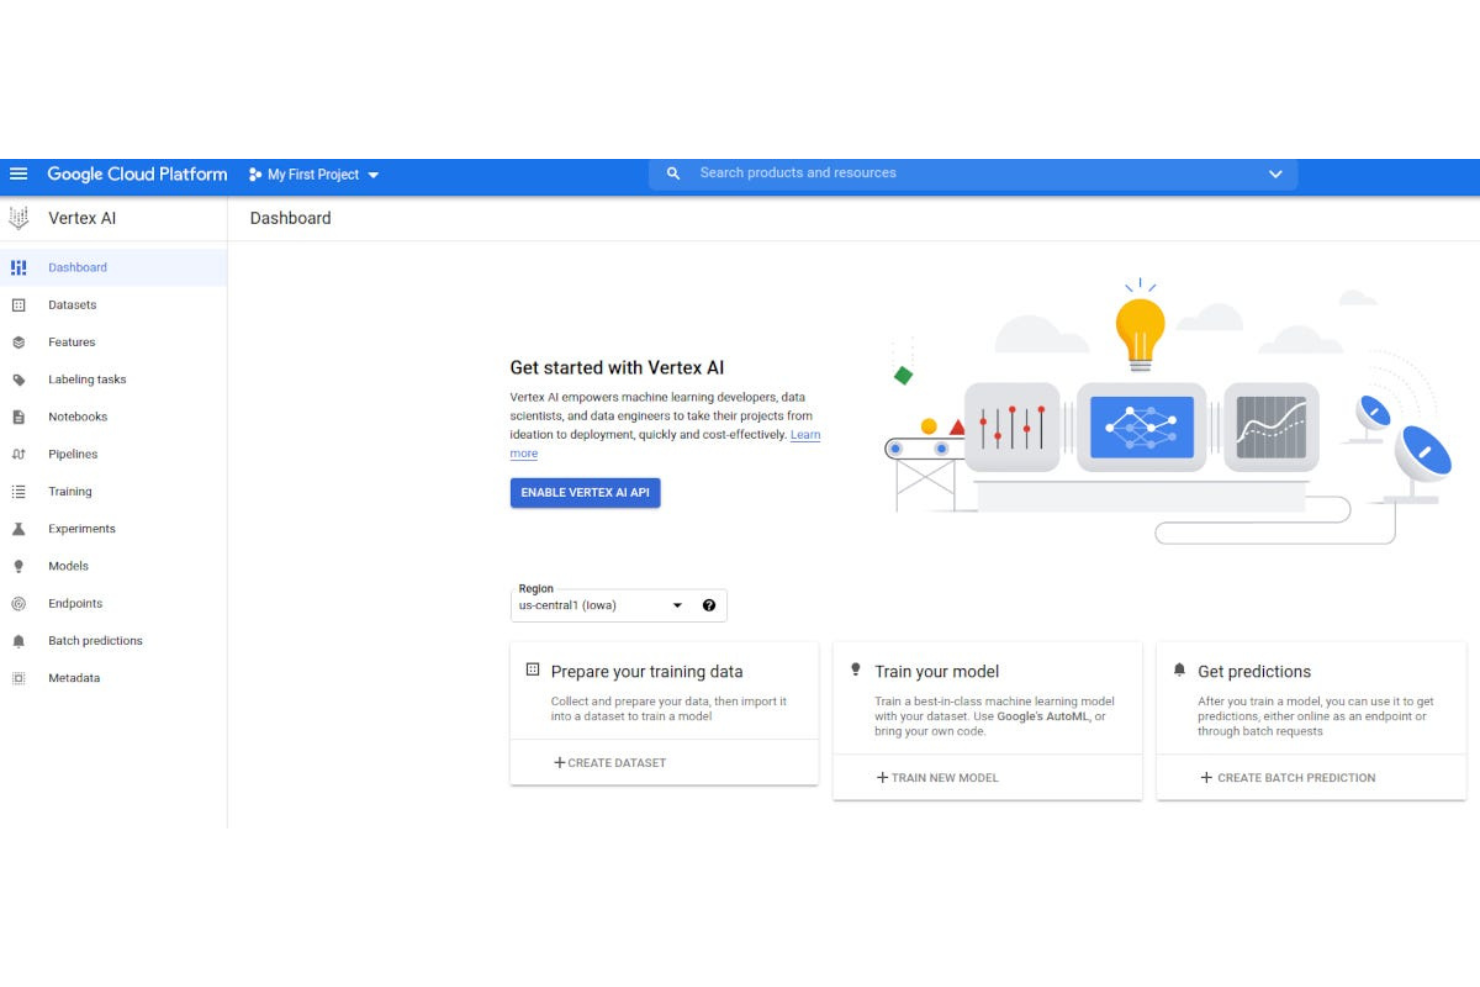Click the Enable Vertex AI API button
The width and height of the screenshot is (1480, 987).
[x=585, y=493]
